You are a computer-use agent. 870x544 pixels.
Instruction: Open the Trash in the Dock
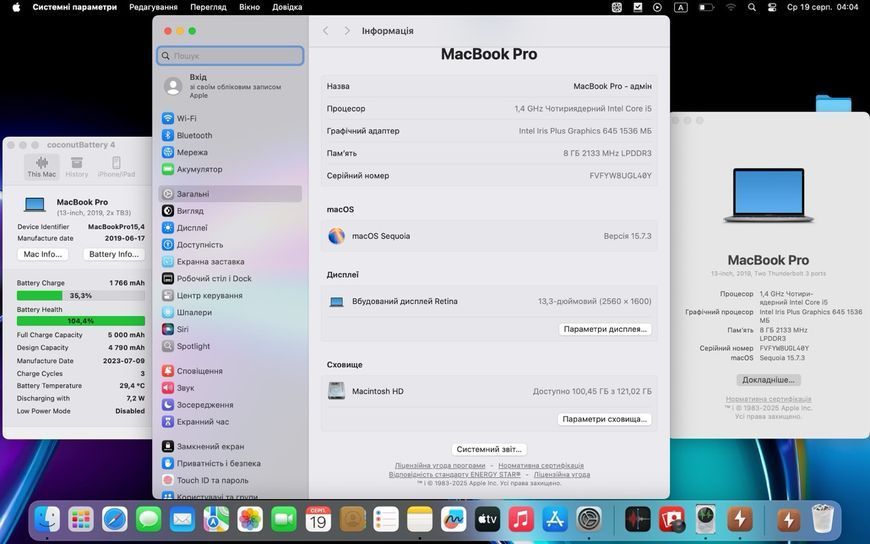click(822, 520)
